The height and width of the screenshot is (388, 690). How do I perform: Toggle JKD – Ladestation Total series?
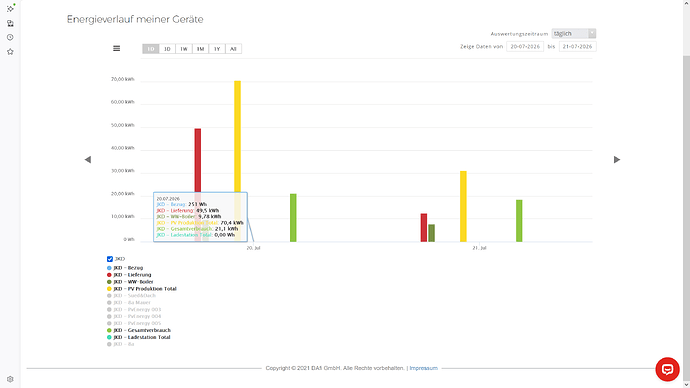tap(139, 337)
